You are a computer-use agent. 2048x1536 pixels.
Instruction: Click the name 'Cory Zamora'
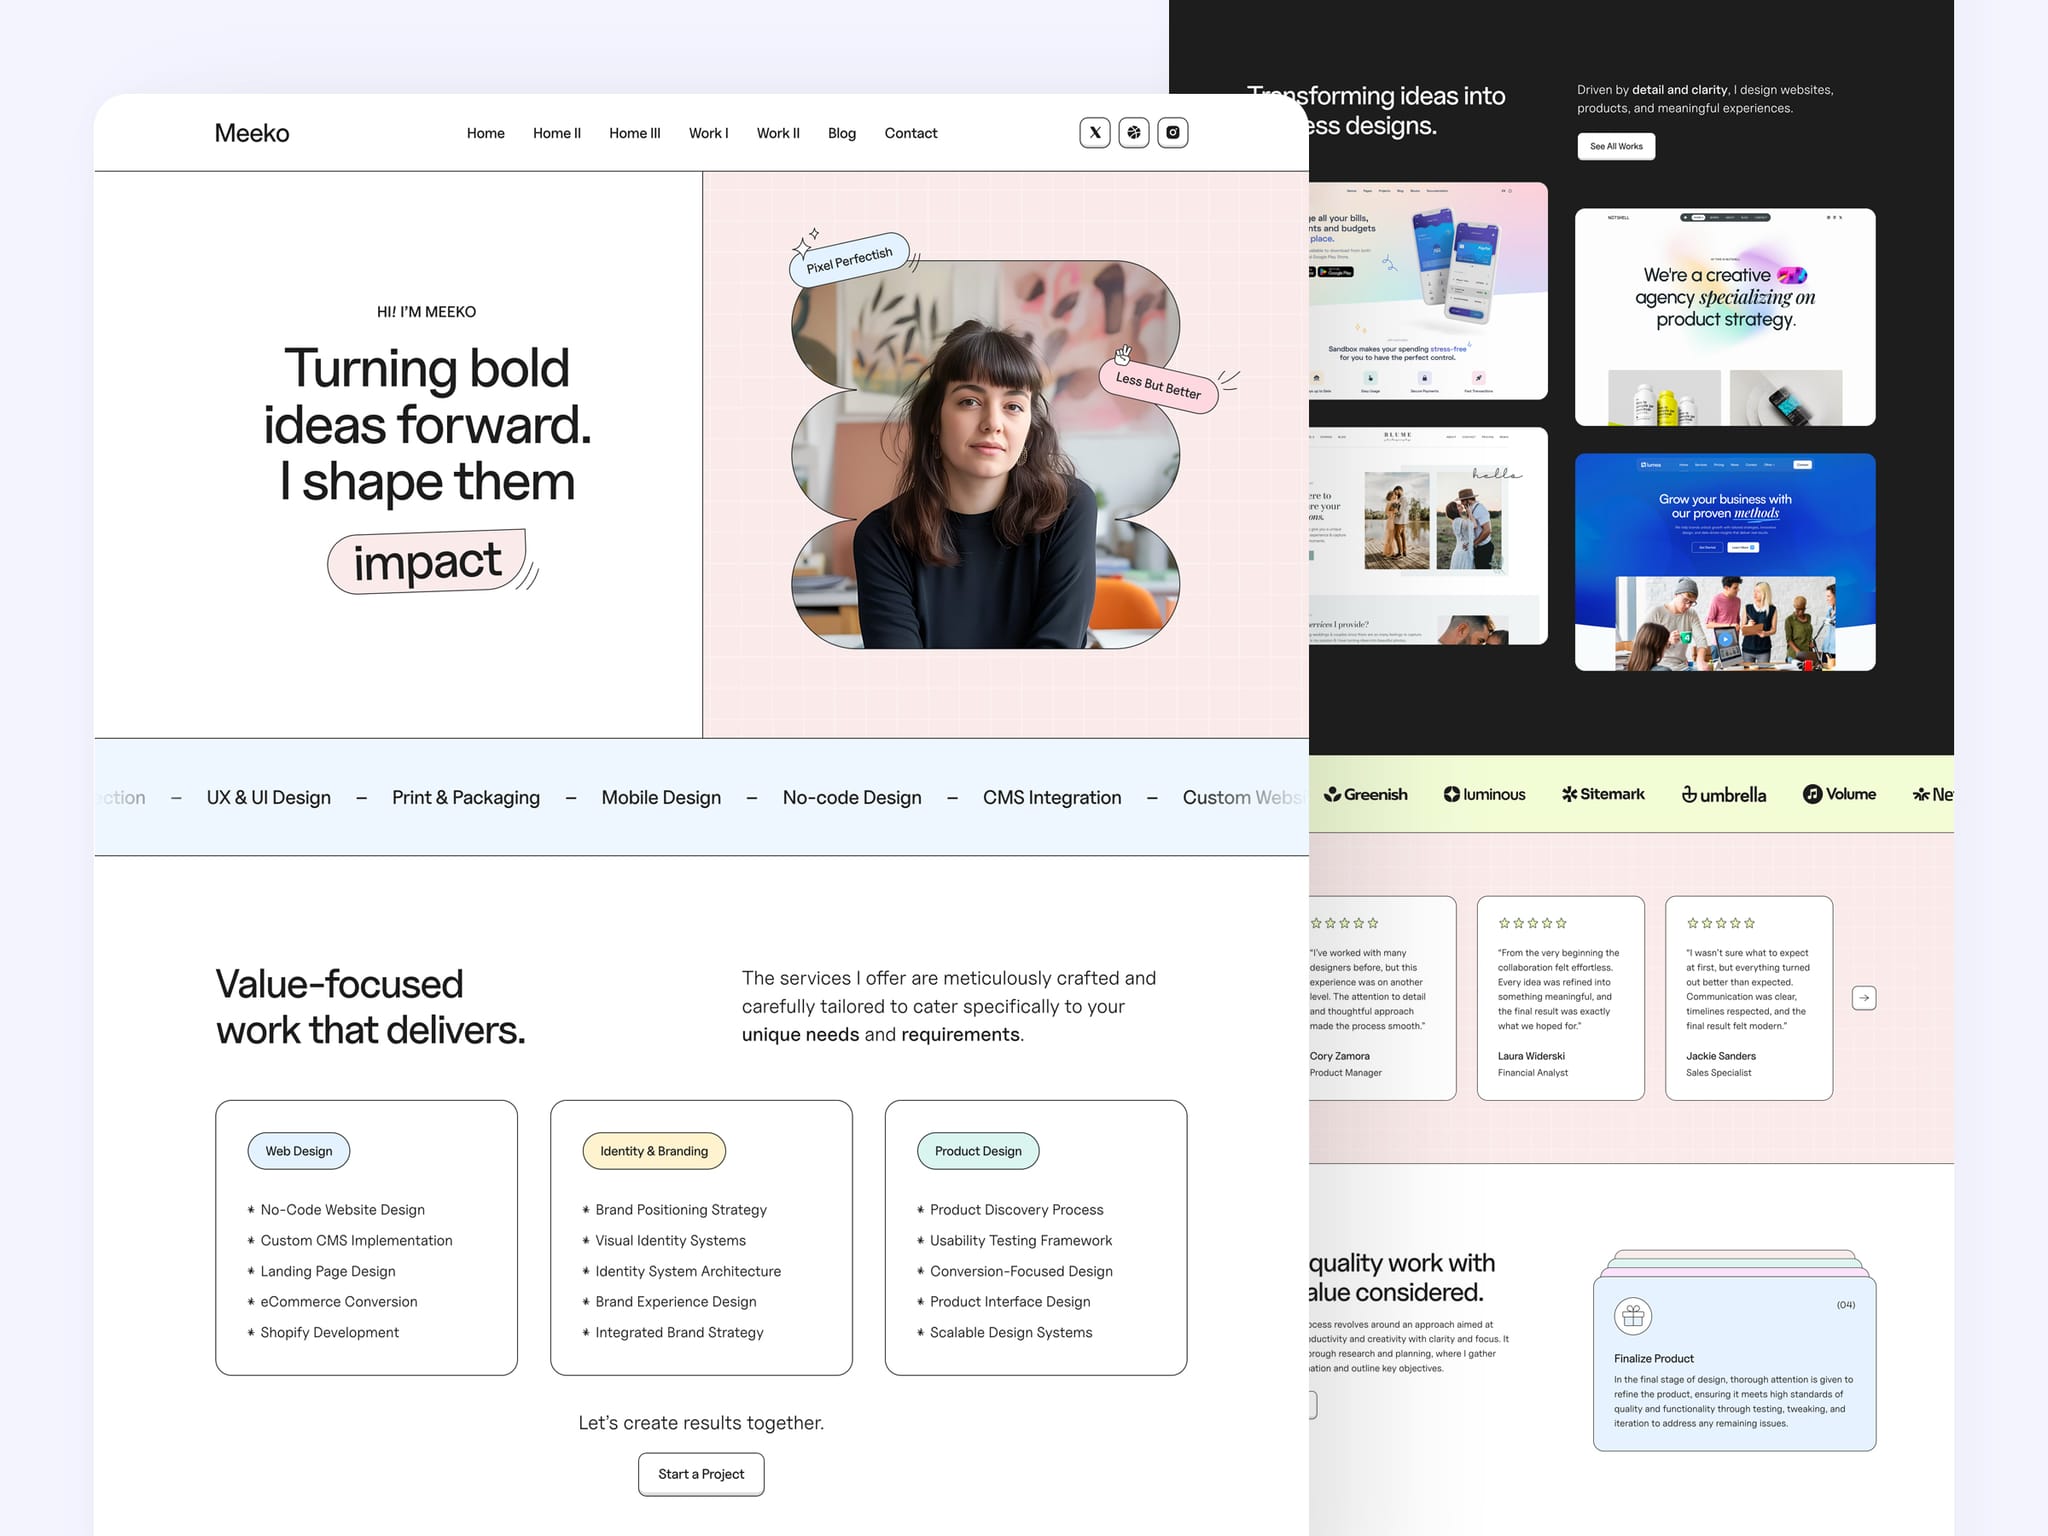tap(1340, 1056)
